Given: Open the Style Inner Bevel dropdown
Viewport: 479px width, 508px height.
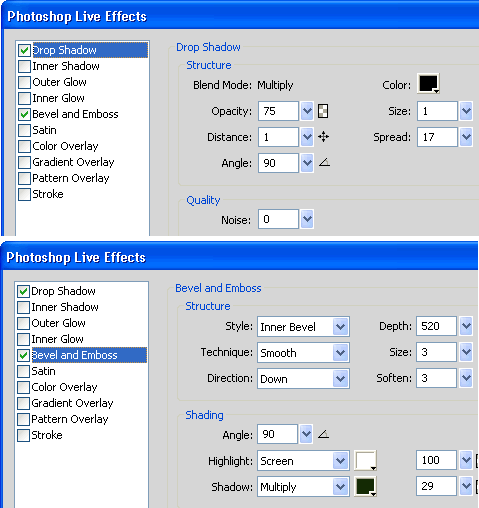Looking at the screenshot, I should [303, 326].
